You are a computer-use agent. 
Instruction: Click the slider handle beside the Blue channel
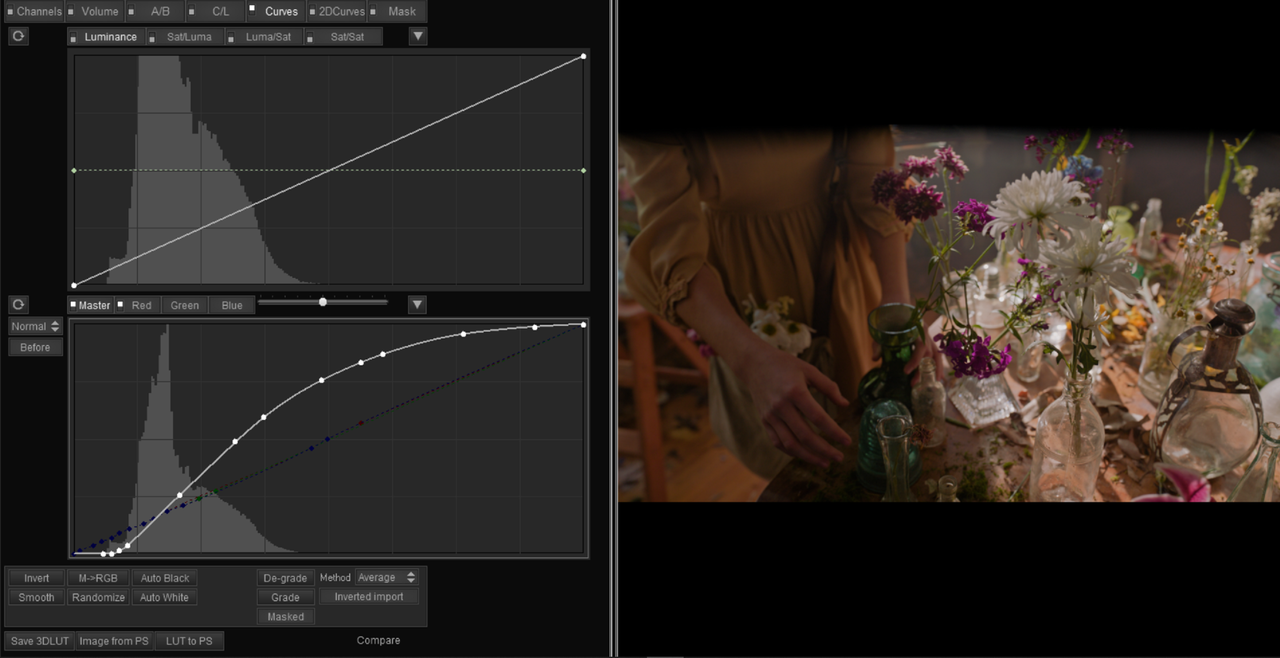coord(323,301)
